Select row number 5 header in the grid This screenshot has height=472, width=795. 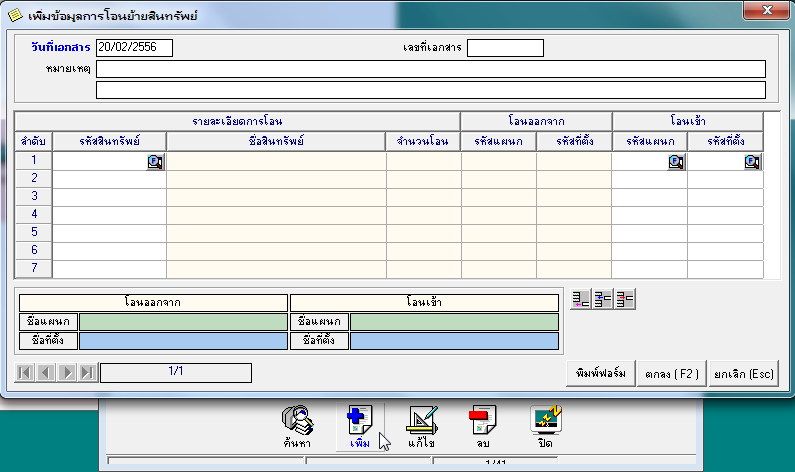[33, 233]
